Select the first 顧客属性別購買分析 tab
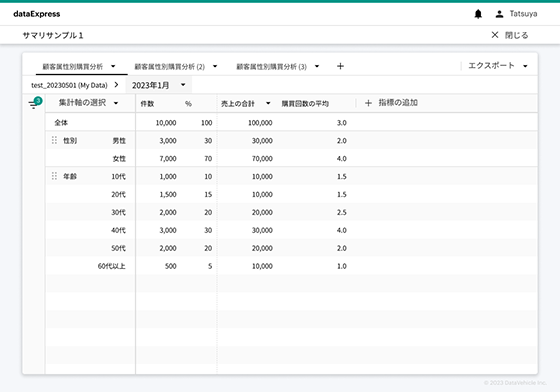This screenshot has height=392, width=560. pos(72,66)
